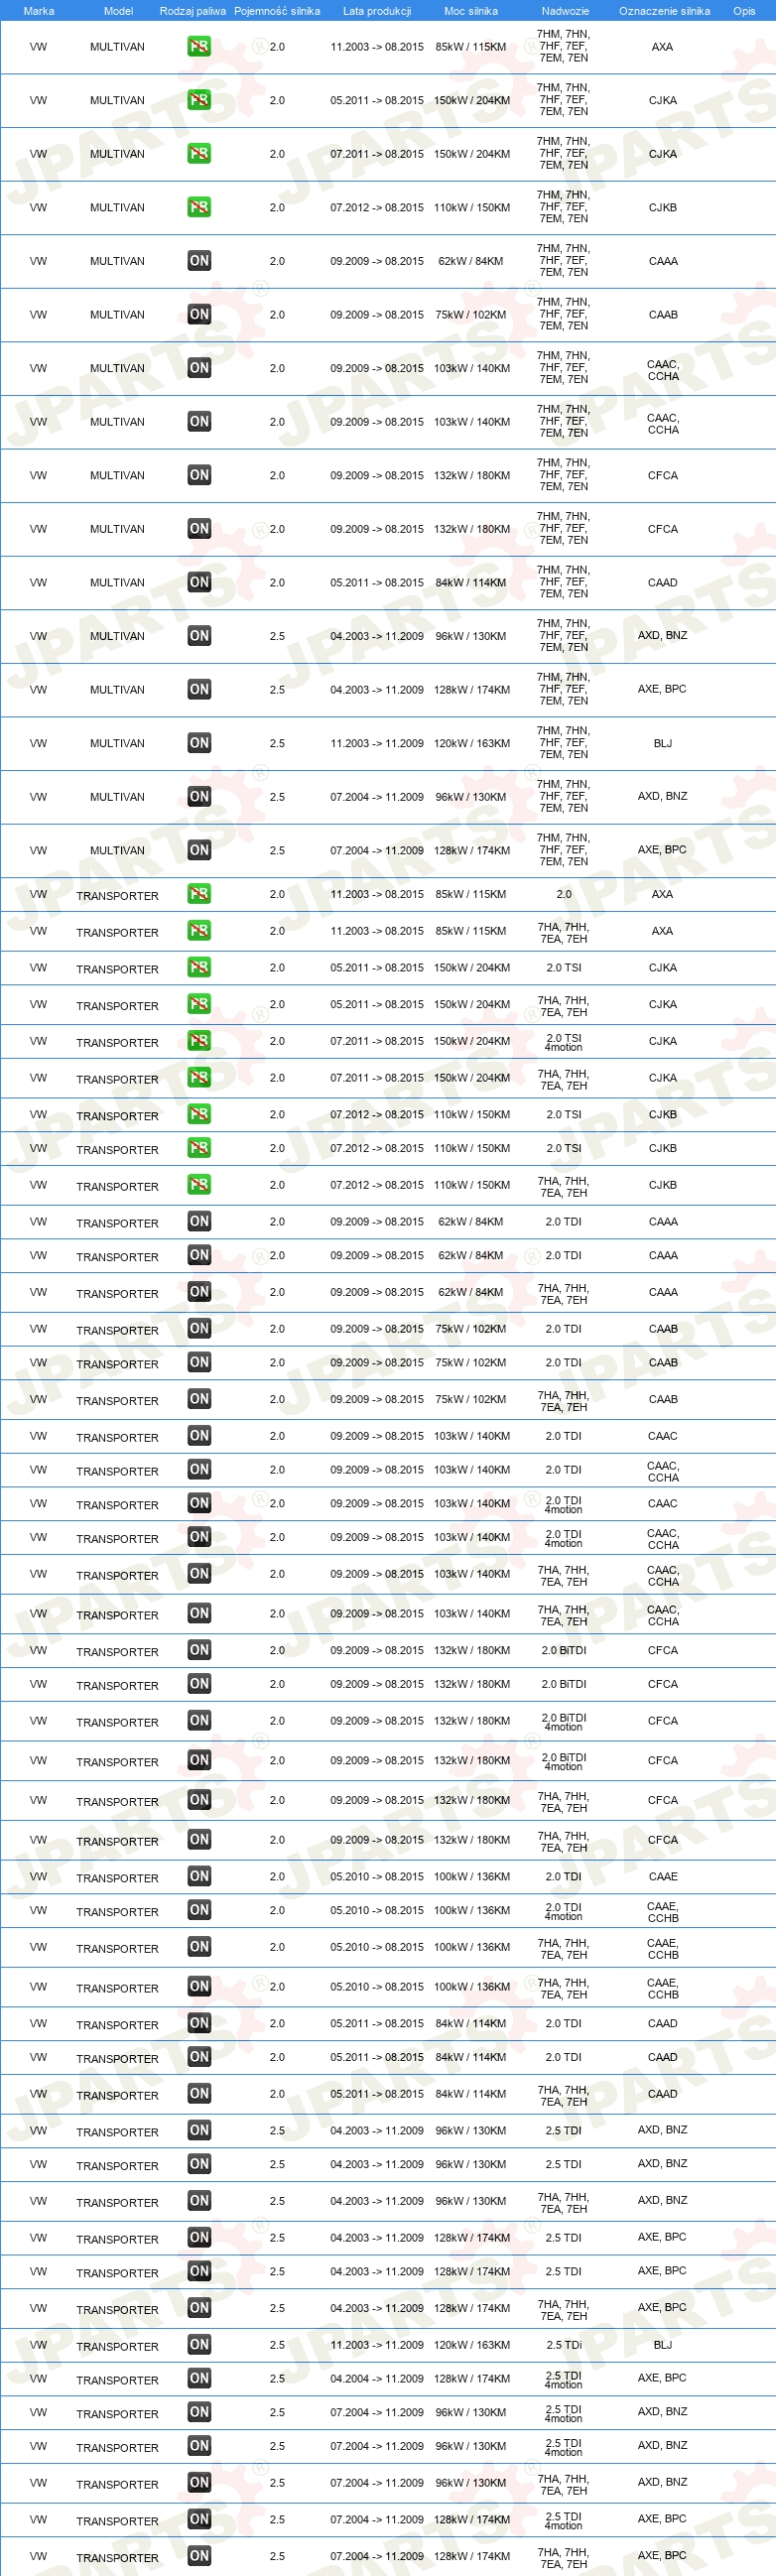Click ON diesel icon in Multivan CAAA row
776x2576 pixels.
(x=199, y=261)
